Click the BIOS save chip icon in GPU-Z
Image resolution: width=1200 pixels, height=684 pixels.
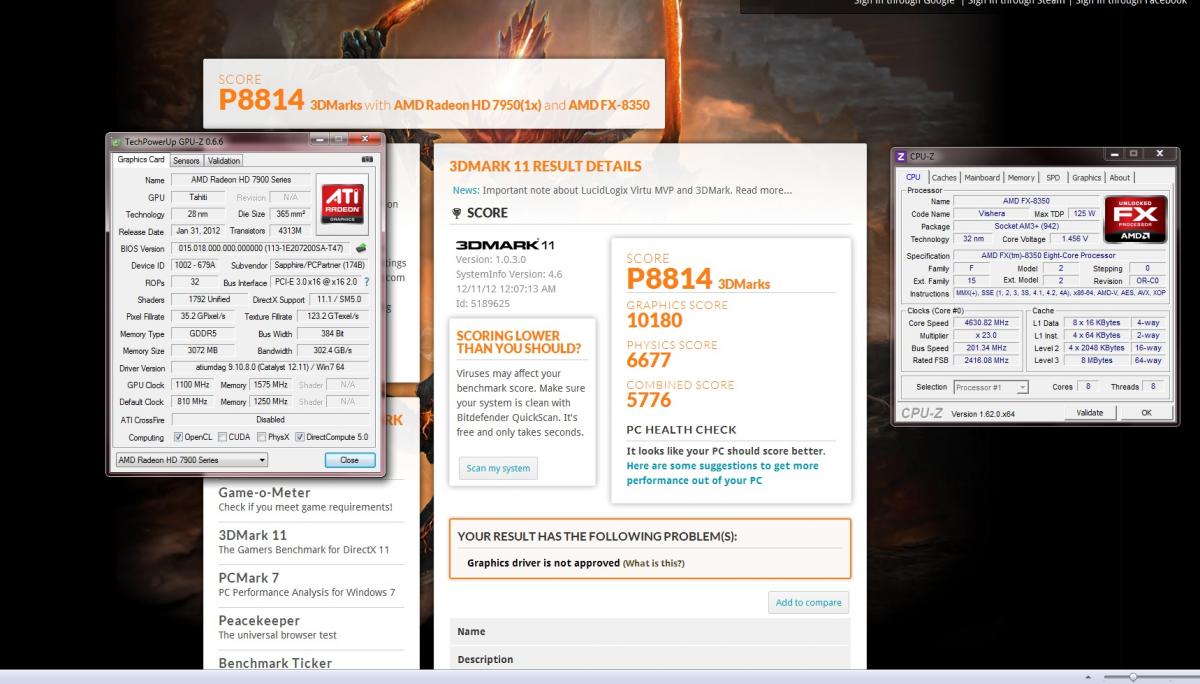click(361, 248)
